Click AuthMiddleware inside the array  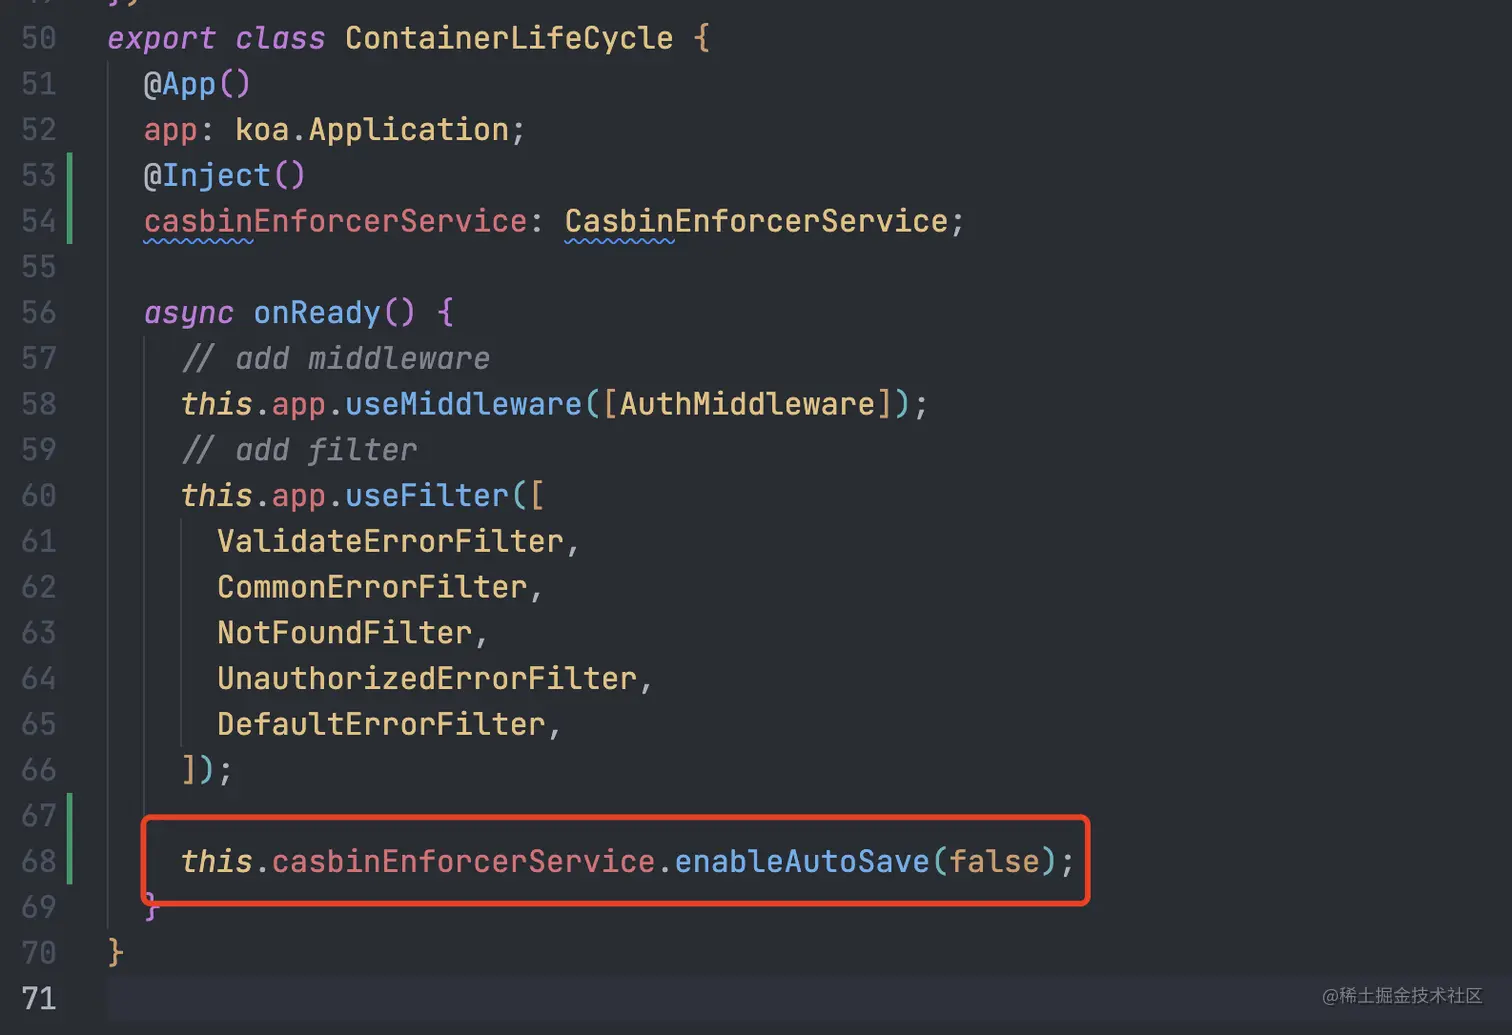click(747, 404)
